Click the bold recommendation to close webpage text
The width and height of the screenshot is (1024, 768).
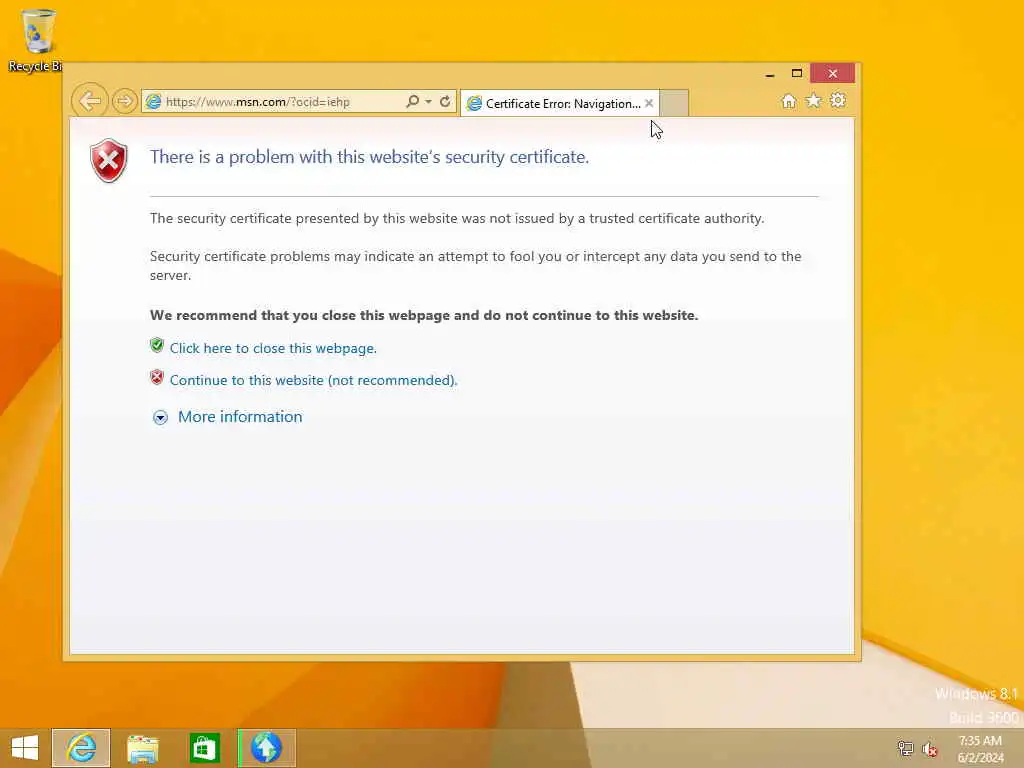point(424,315)
